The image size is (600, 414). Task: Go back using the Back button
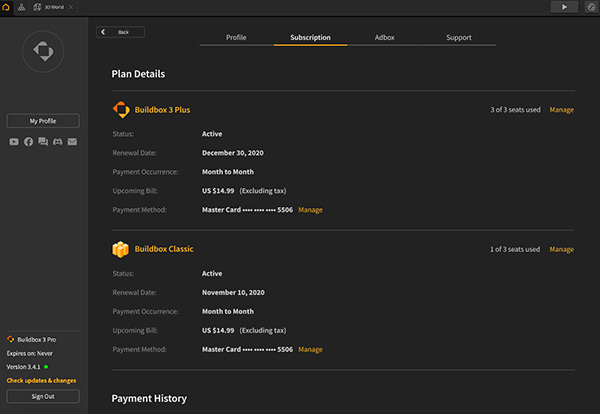(120, 32)
